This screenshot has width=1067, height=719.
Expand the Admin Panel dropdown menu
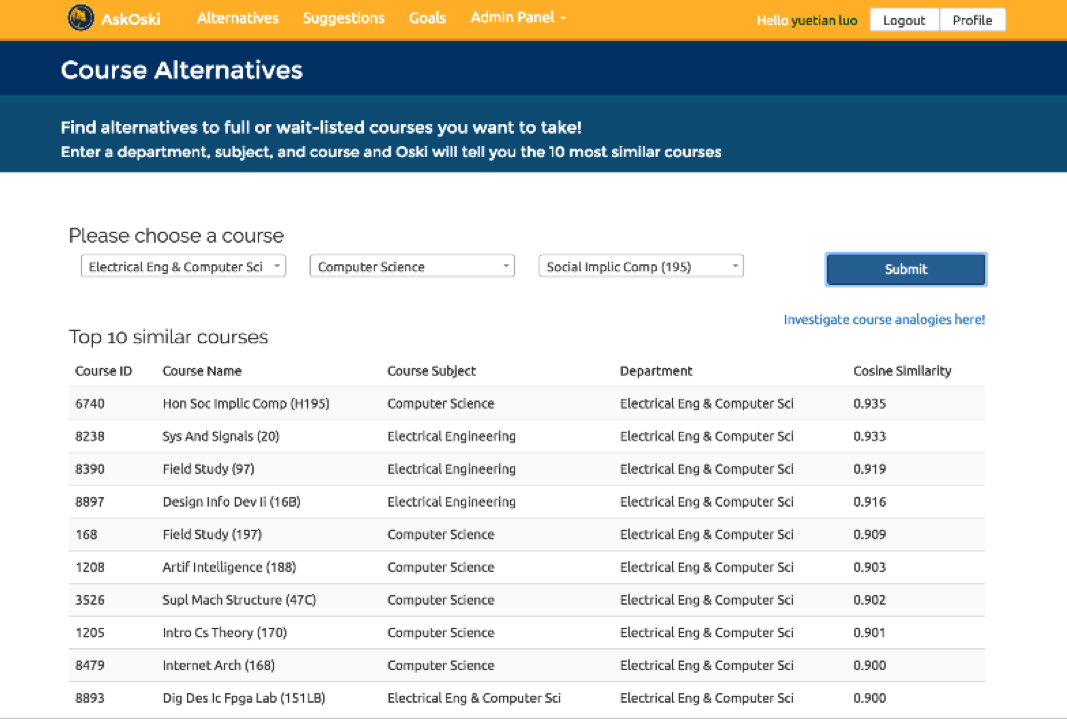coord(518,18)
